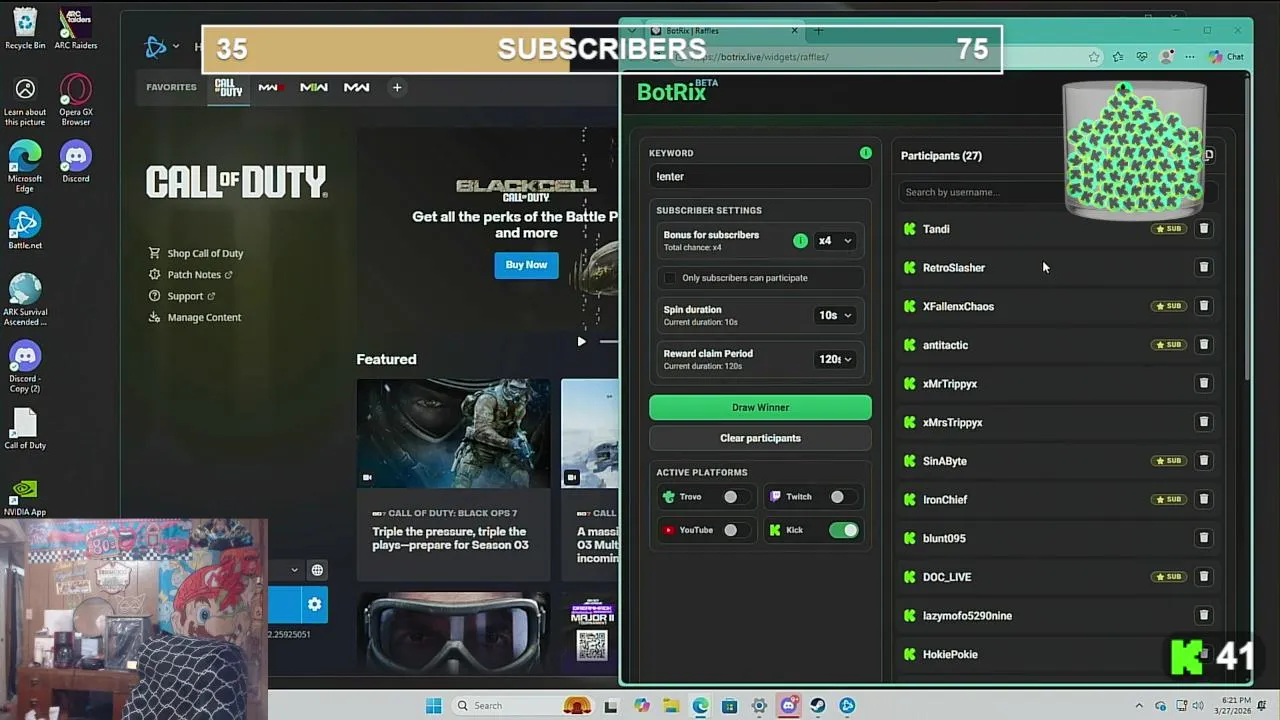1280x720 pixels.
Task: Click the Clear participants button
Action: point(760,438)
